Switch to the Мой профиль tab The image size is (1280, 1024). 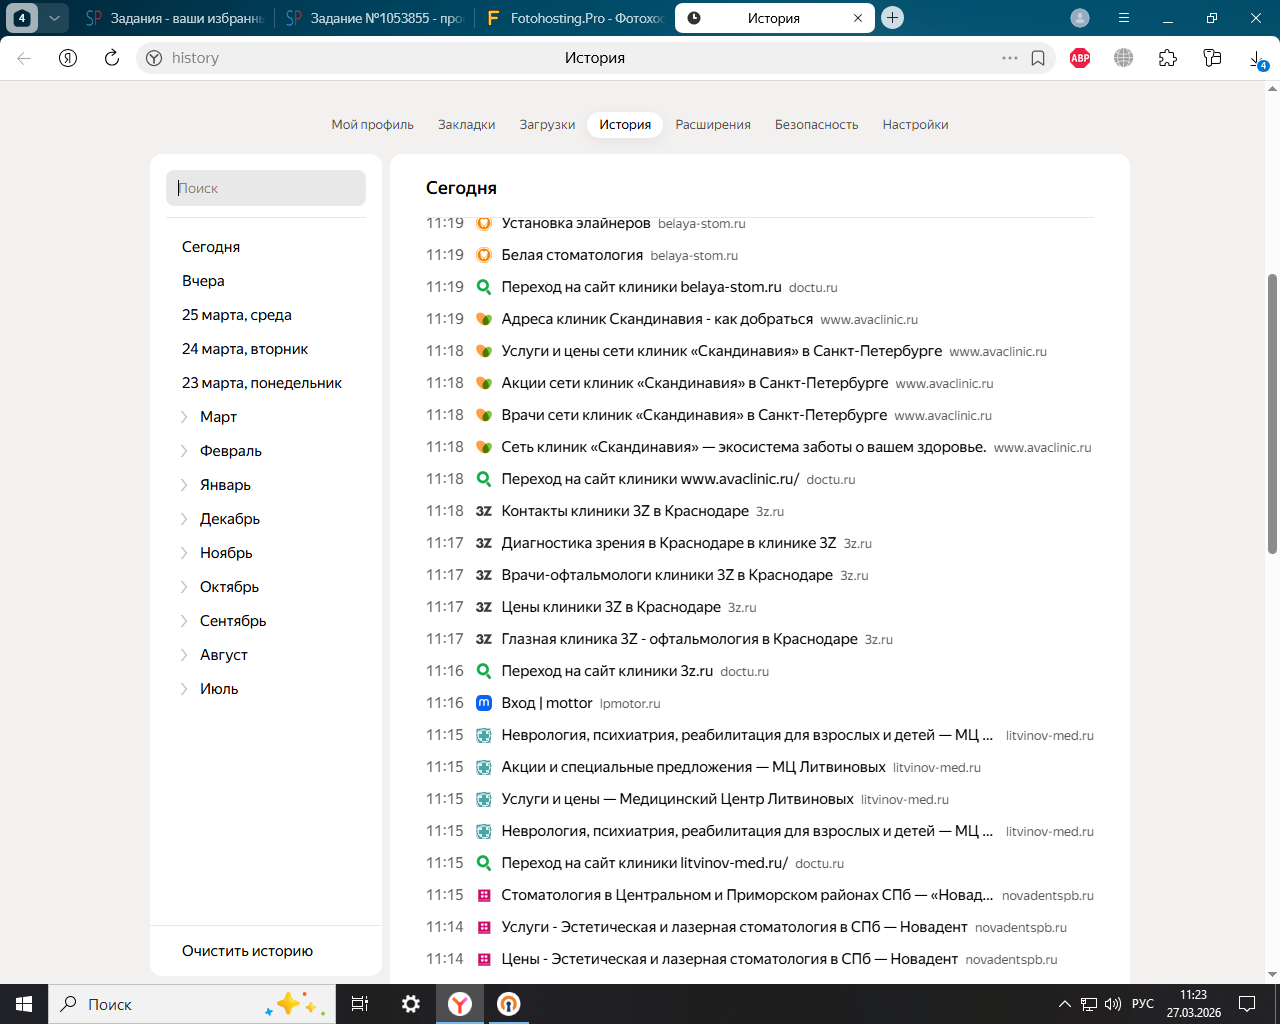click(x=372, y=125)
